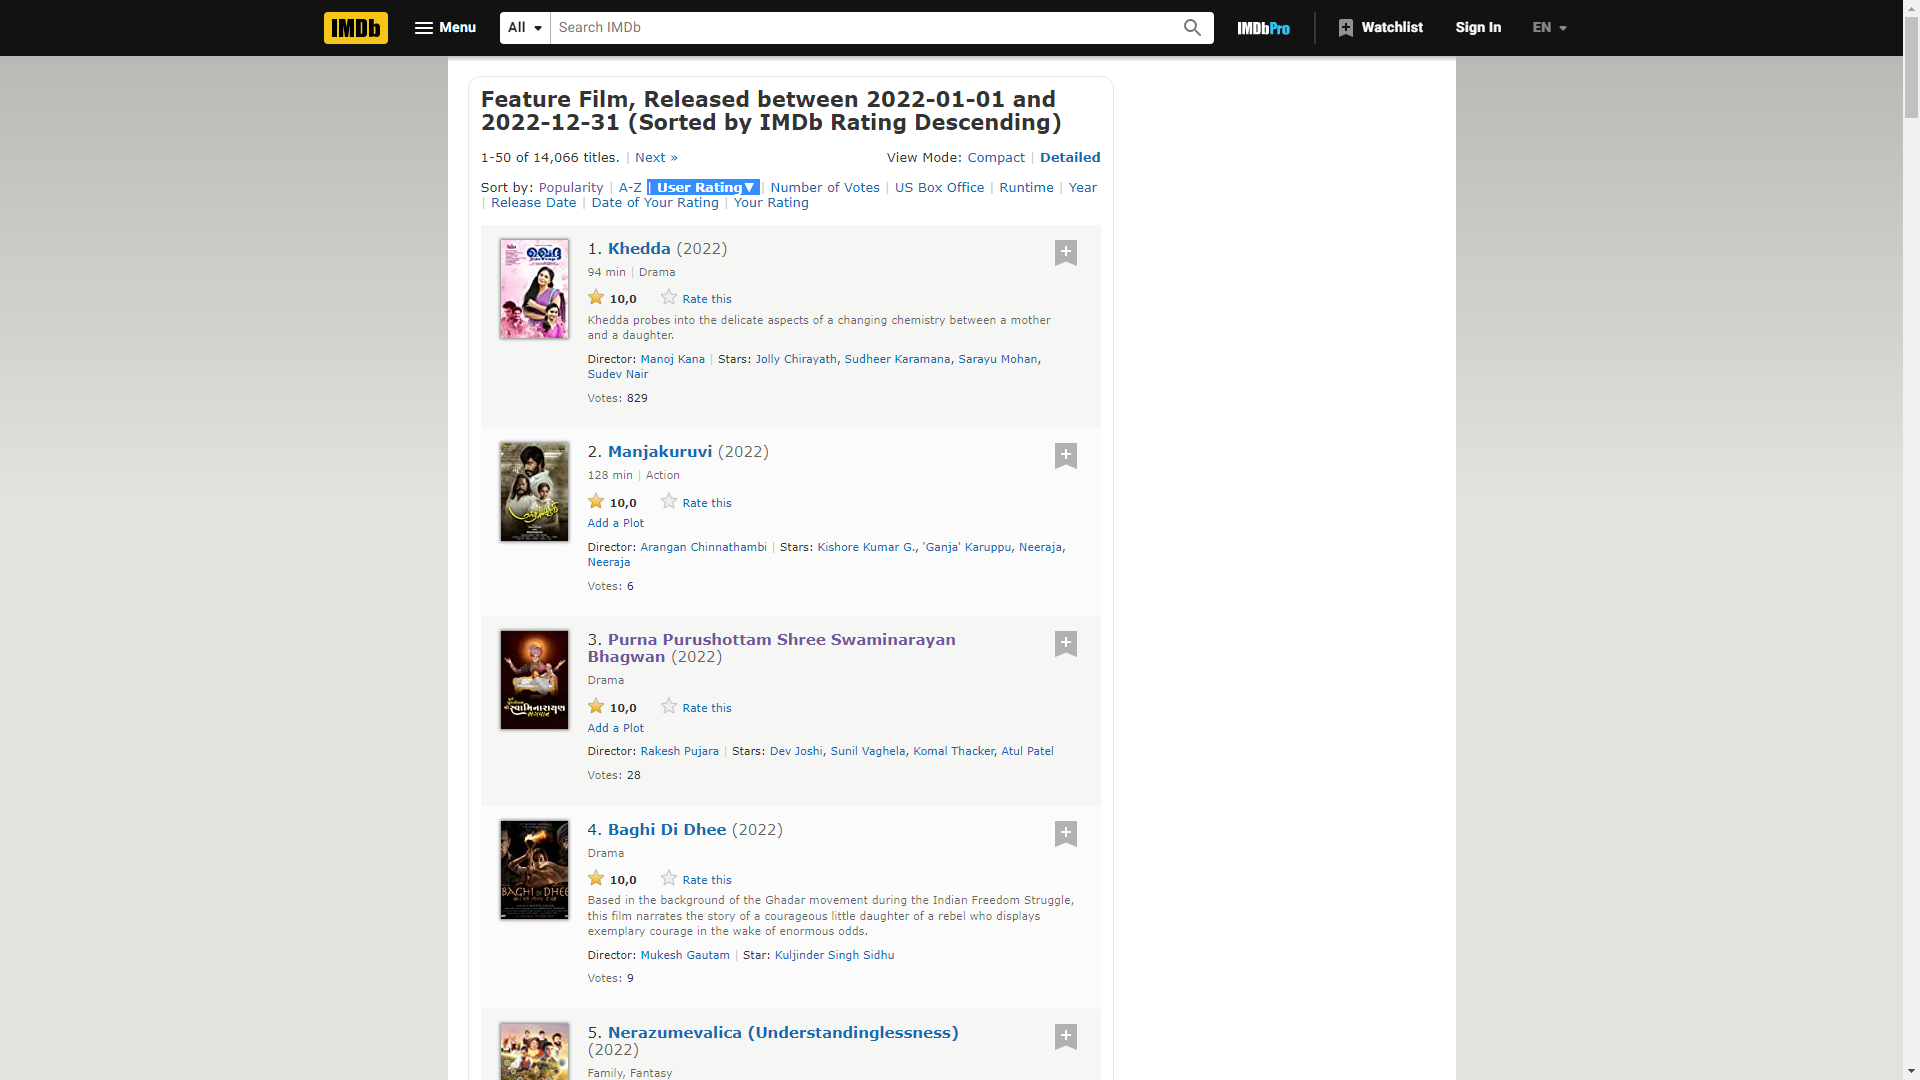Click the Khedda poster thumbnail
The image size is (1920, 1080).
click(x=534, y=289)
